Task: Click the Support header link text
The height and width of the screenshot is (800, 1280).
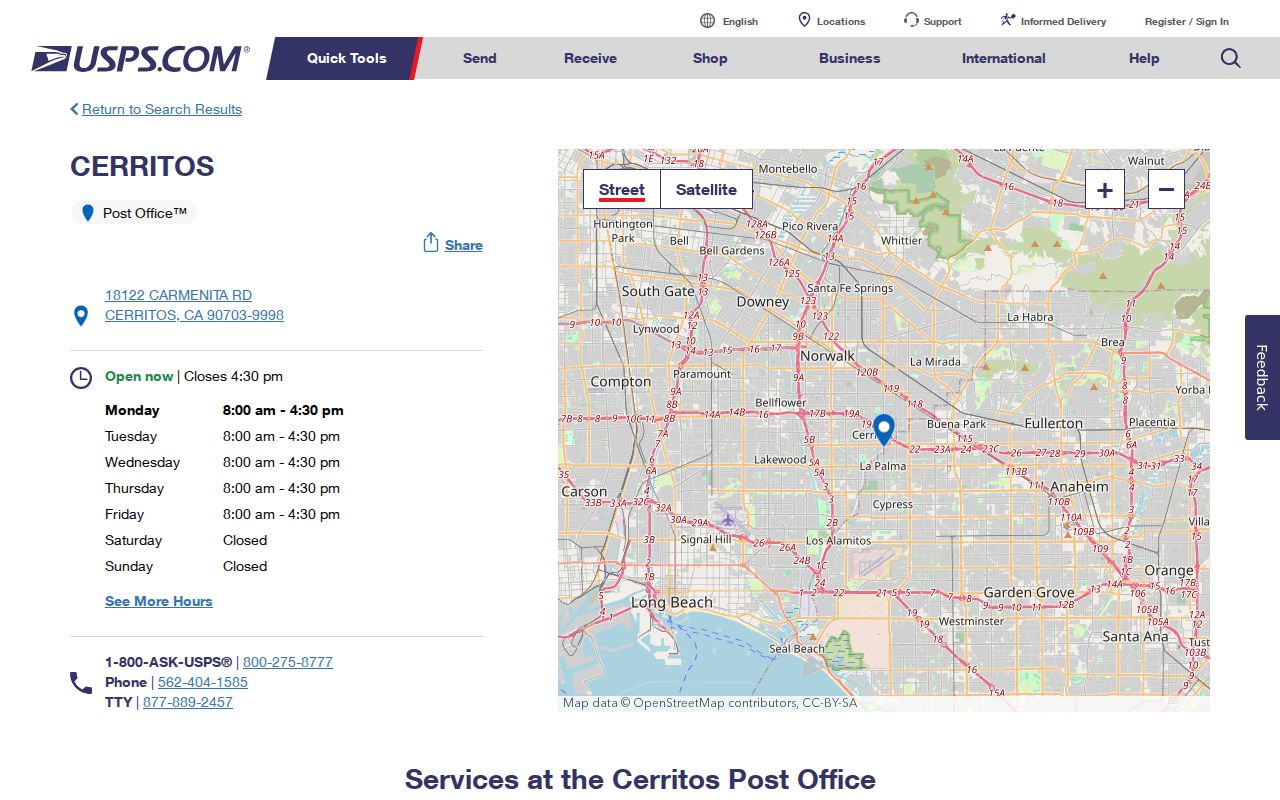Action: (x=943, y=21)
